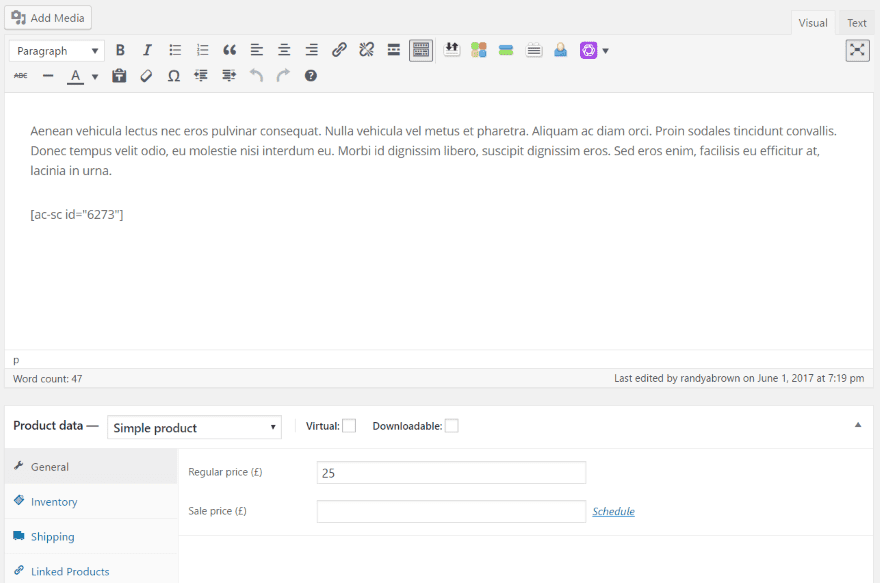Click the Add Media button
This screenshot has height=583, width=880.
click(48, 18)
